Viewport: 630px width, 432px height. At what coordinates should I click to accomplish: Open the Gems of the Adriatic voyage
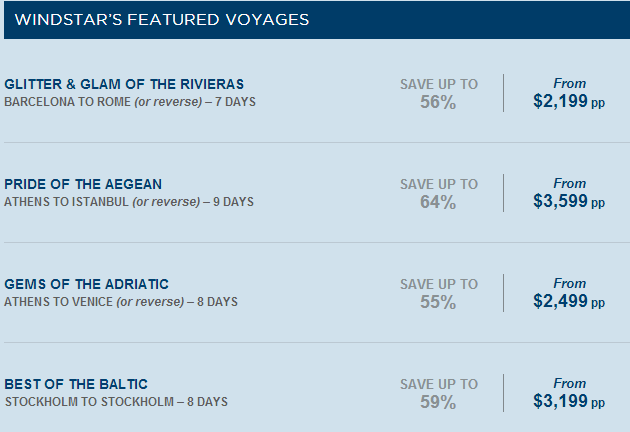tap(86, 284)
